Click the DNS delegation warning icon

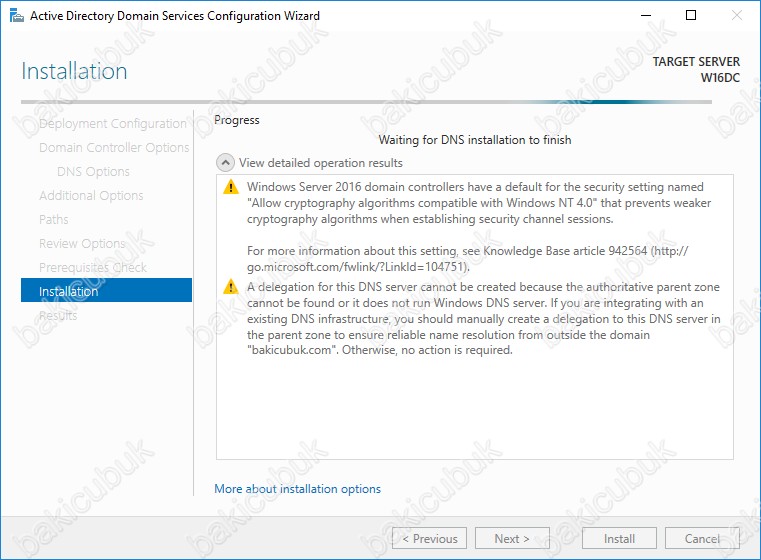(x=231, y=287)
